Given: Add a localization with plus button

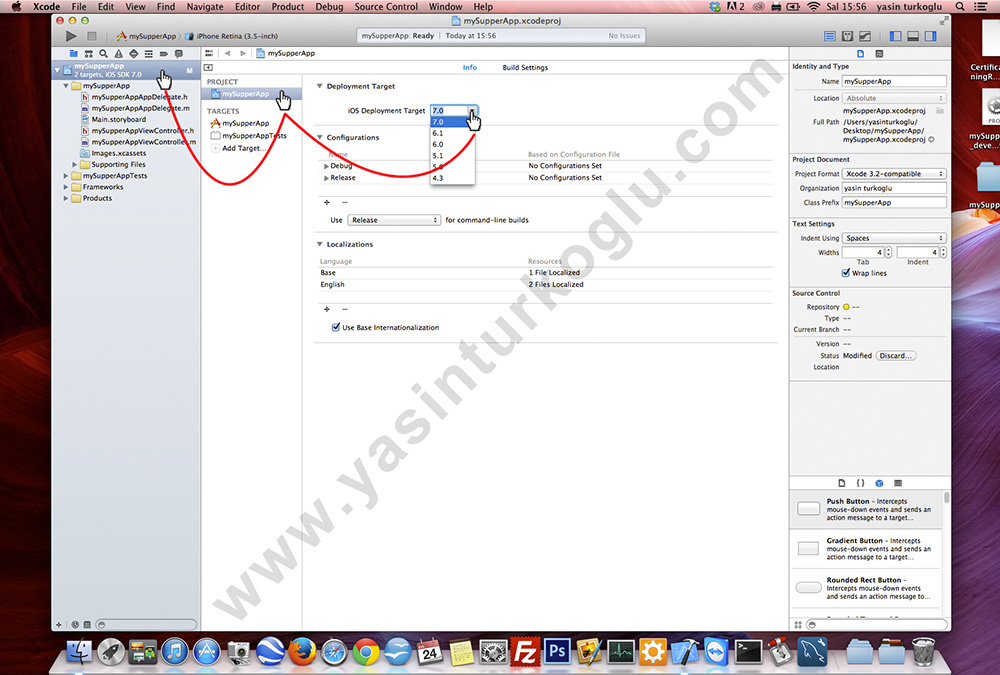Looking at the screenshot, I should click(x=327, y=309).
